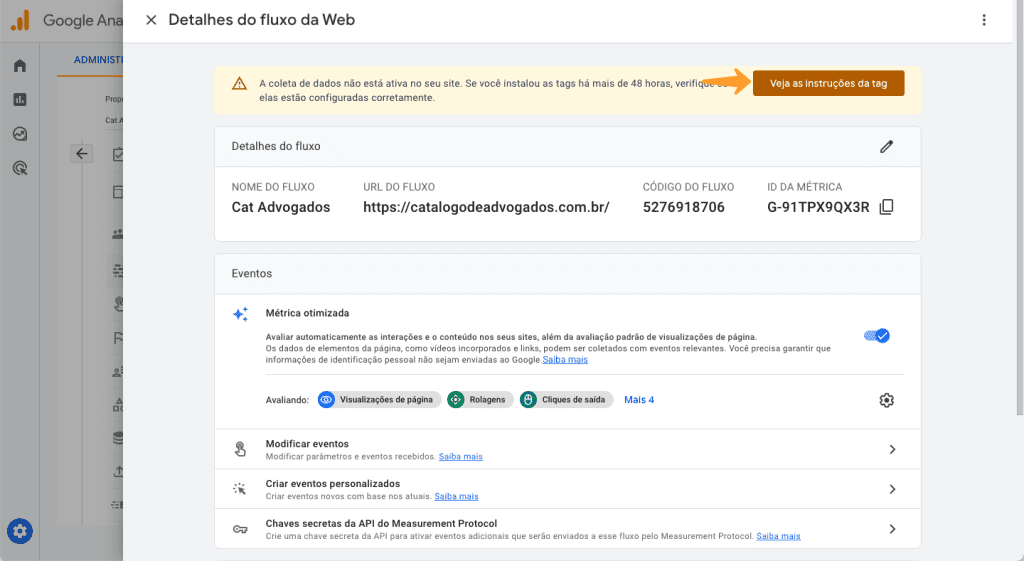1024x561 pixels.
Task: Expand the Modificar eventos row
Action: (x=568, y=449)
